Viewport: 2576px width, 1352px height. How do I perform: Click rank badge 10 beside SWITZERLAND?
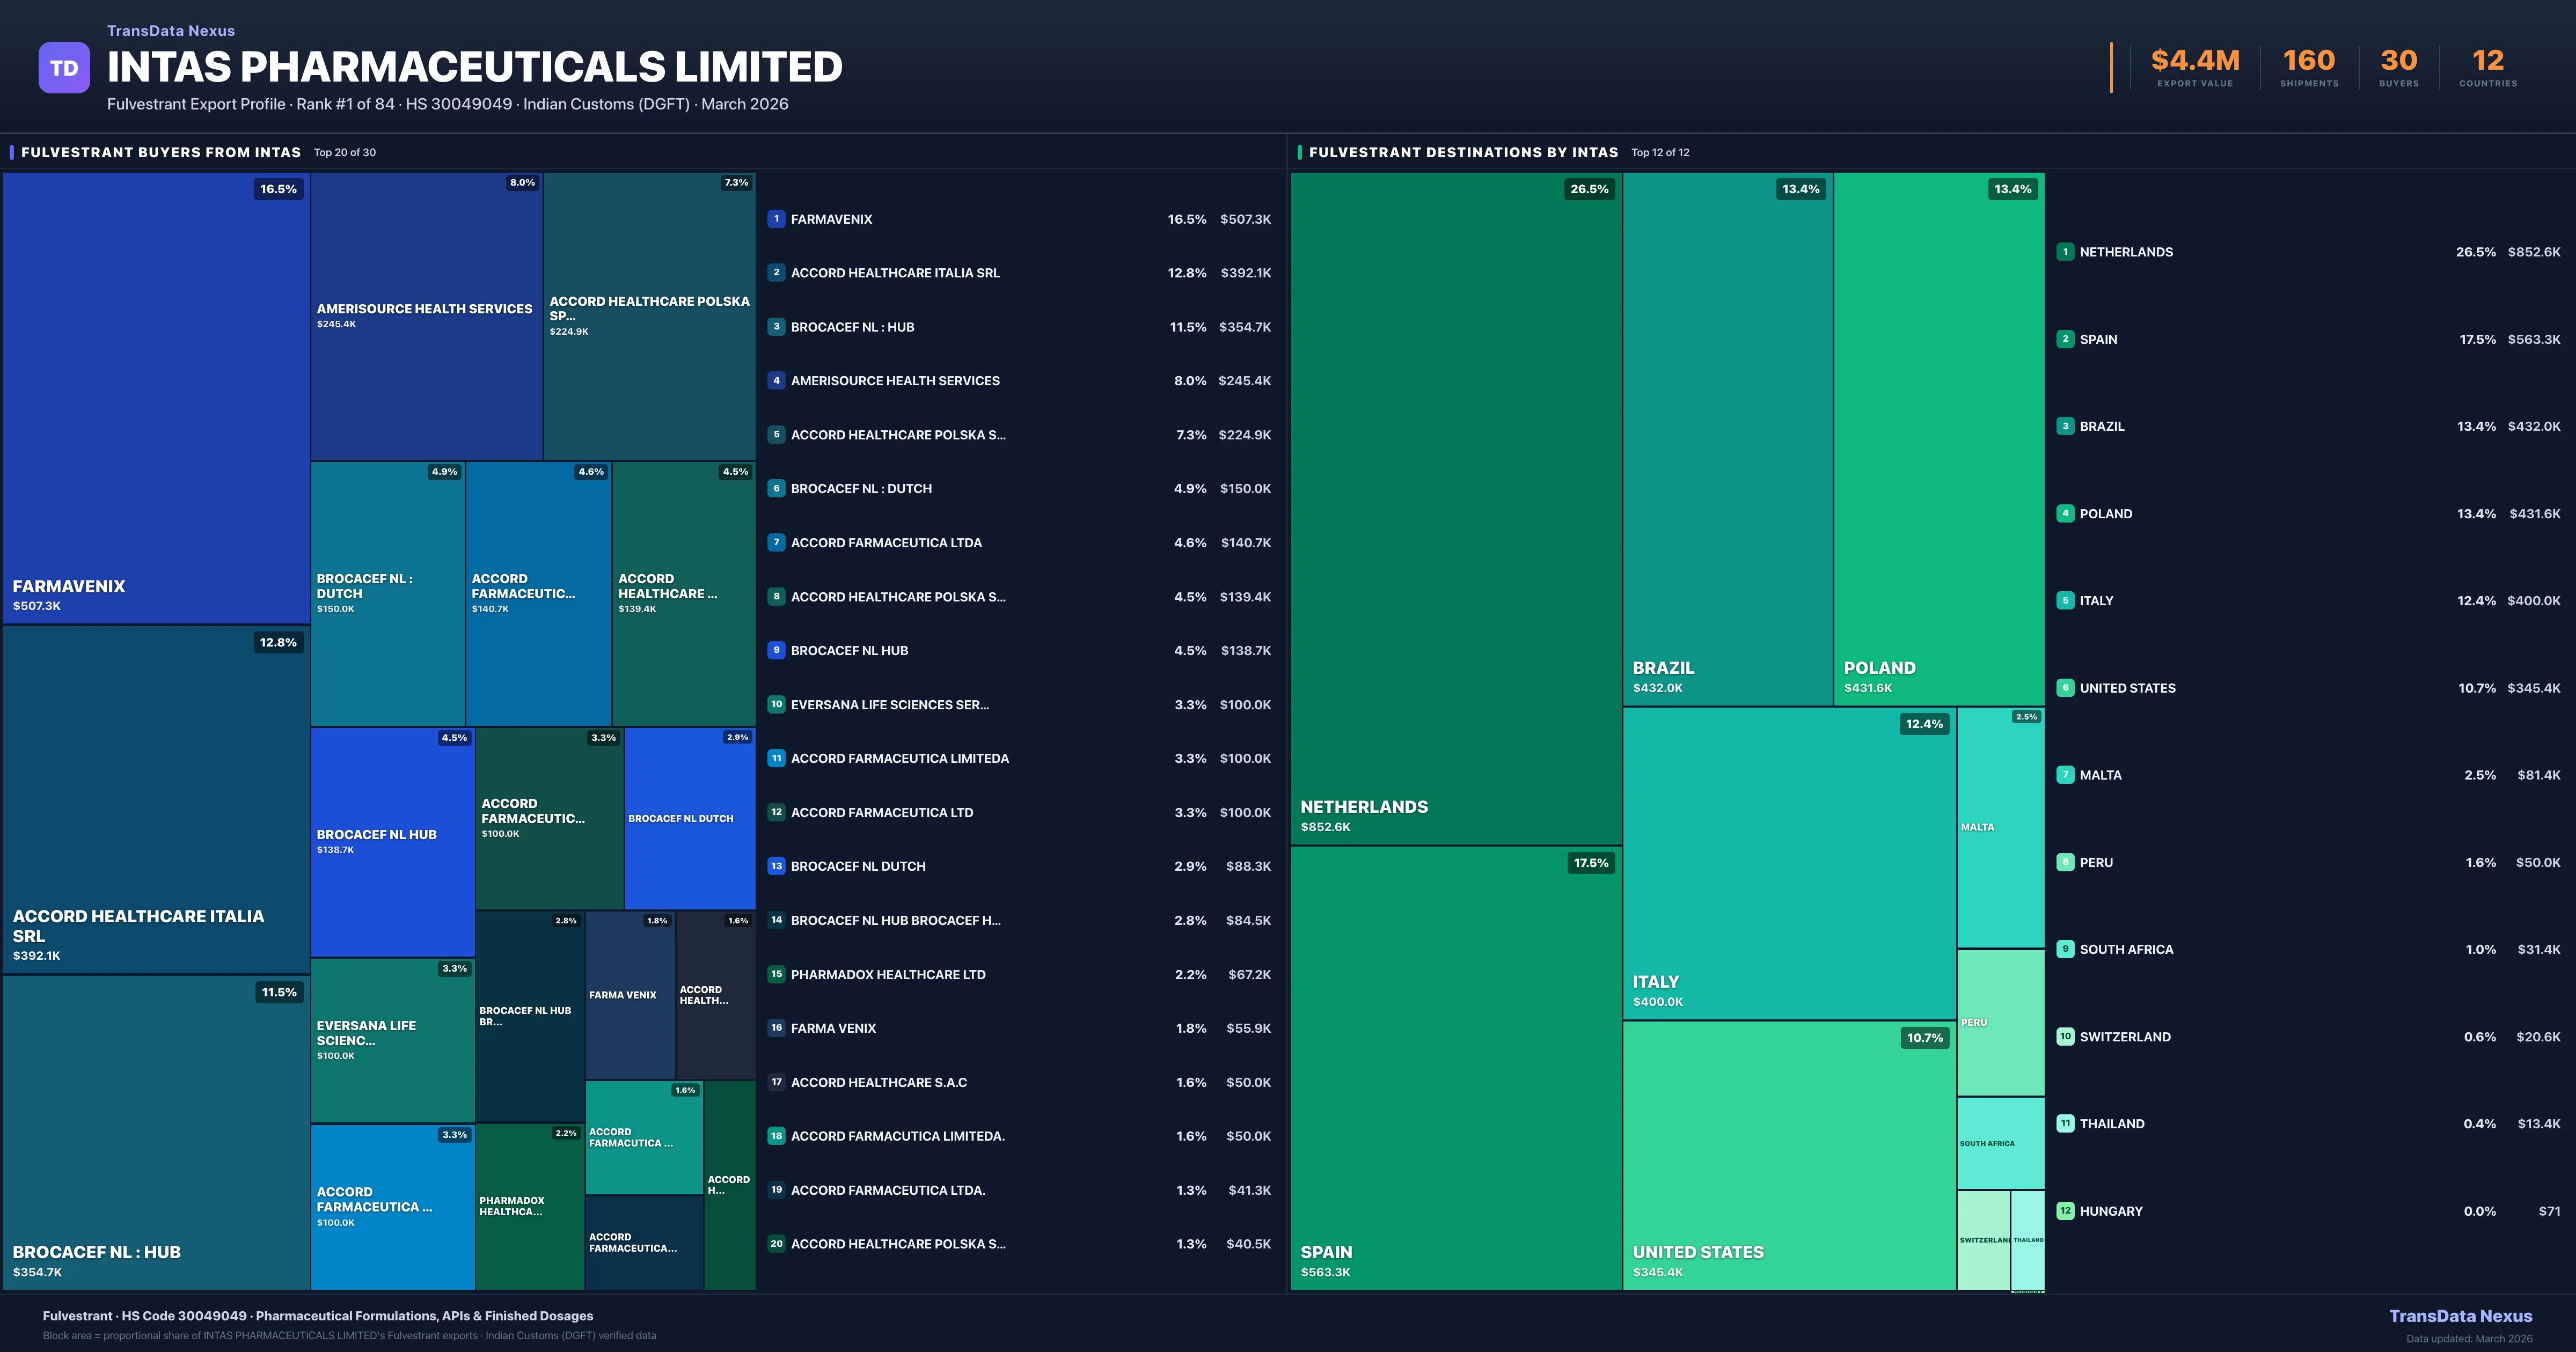point(2065,1037)
